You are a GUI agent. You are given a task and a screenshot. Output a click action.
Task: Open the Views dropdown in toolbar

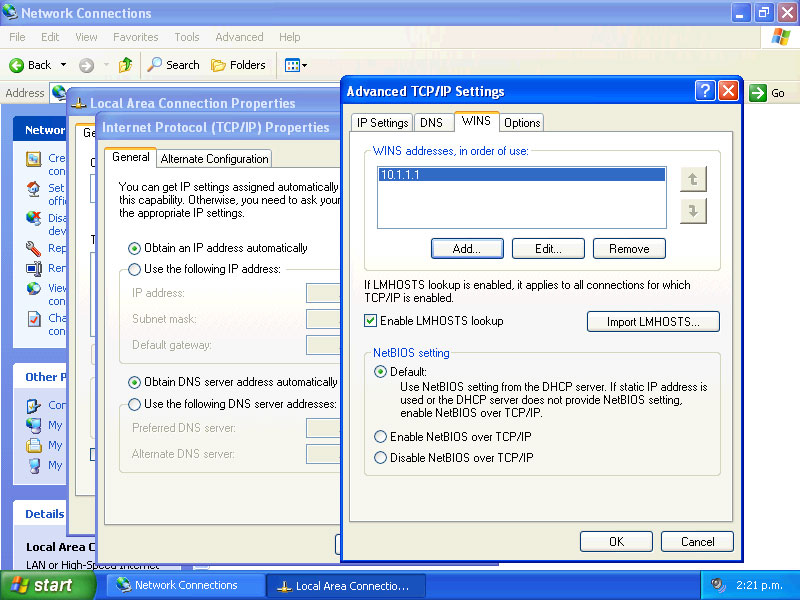tap(296, 65)
